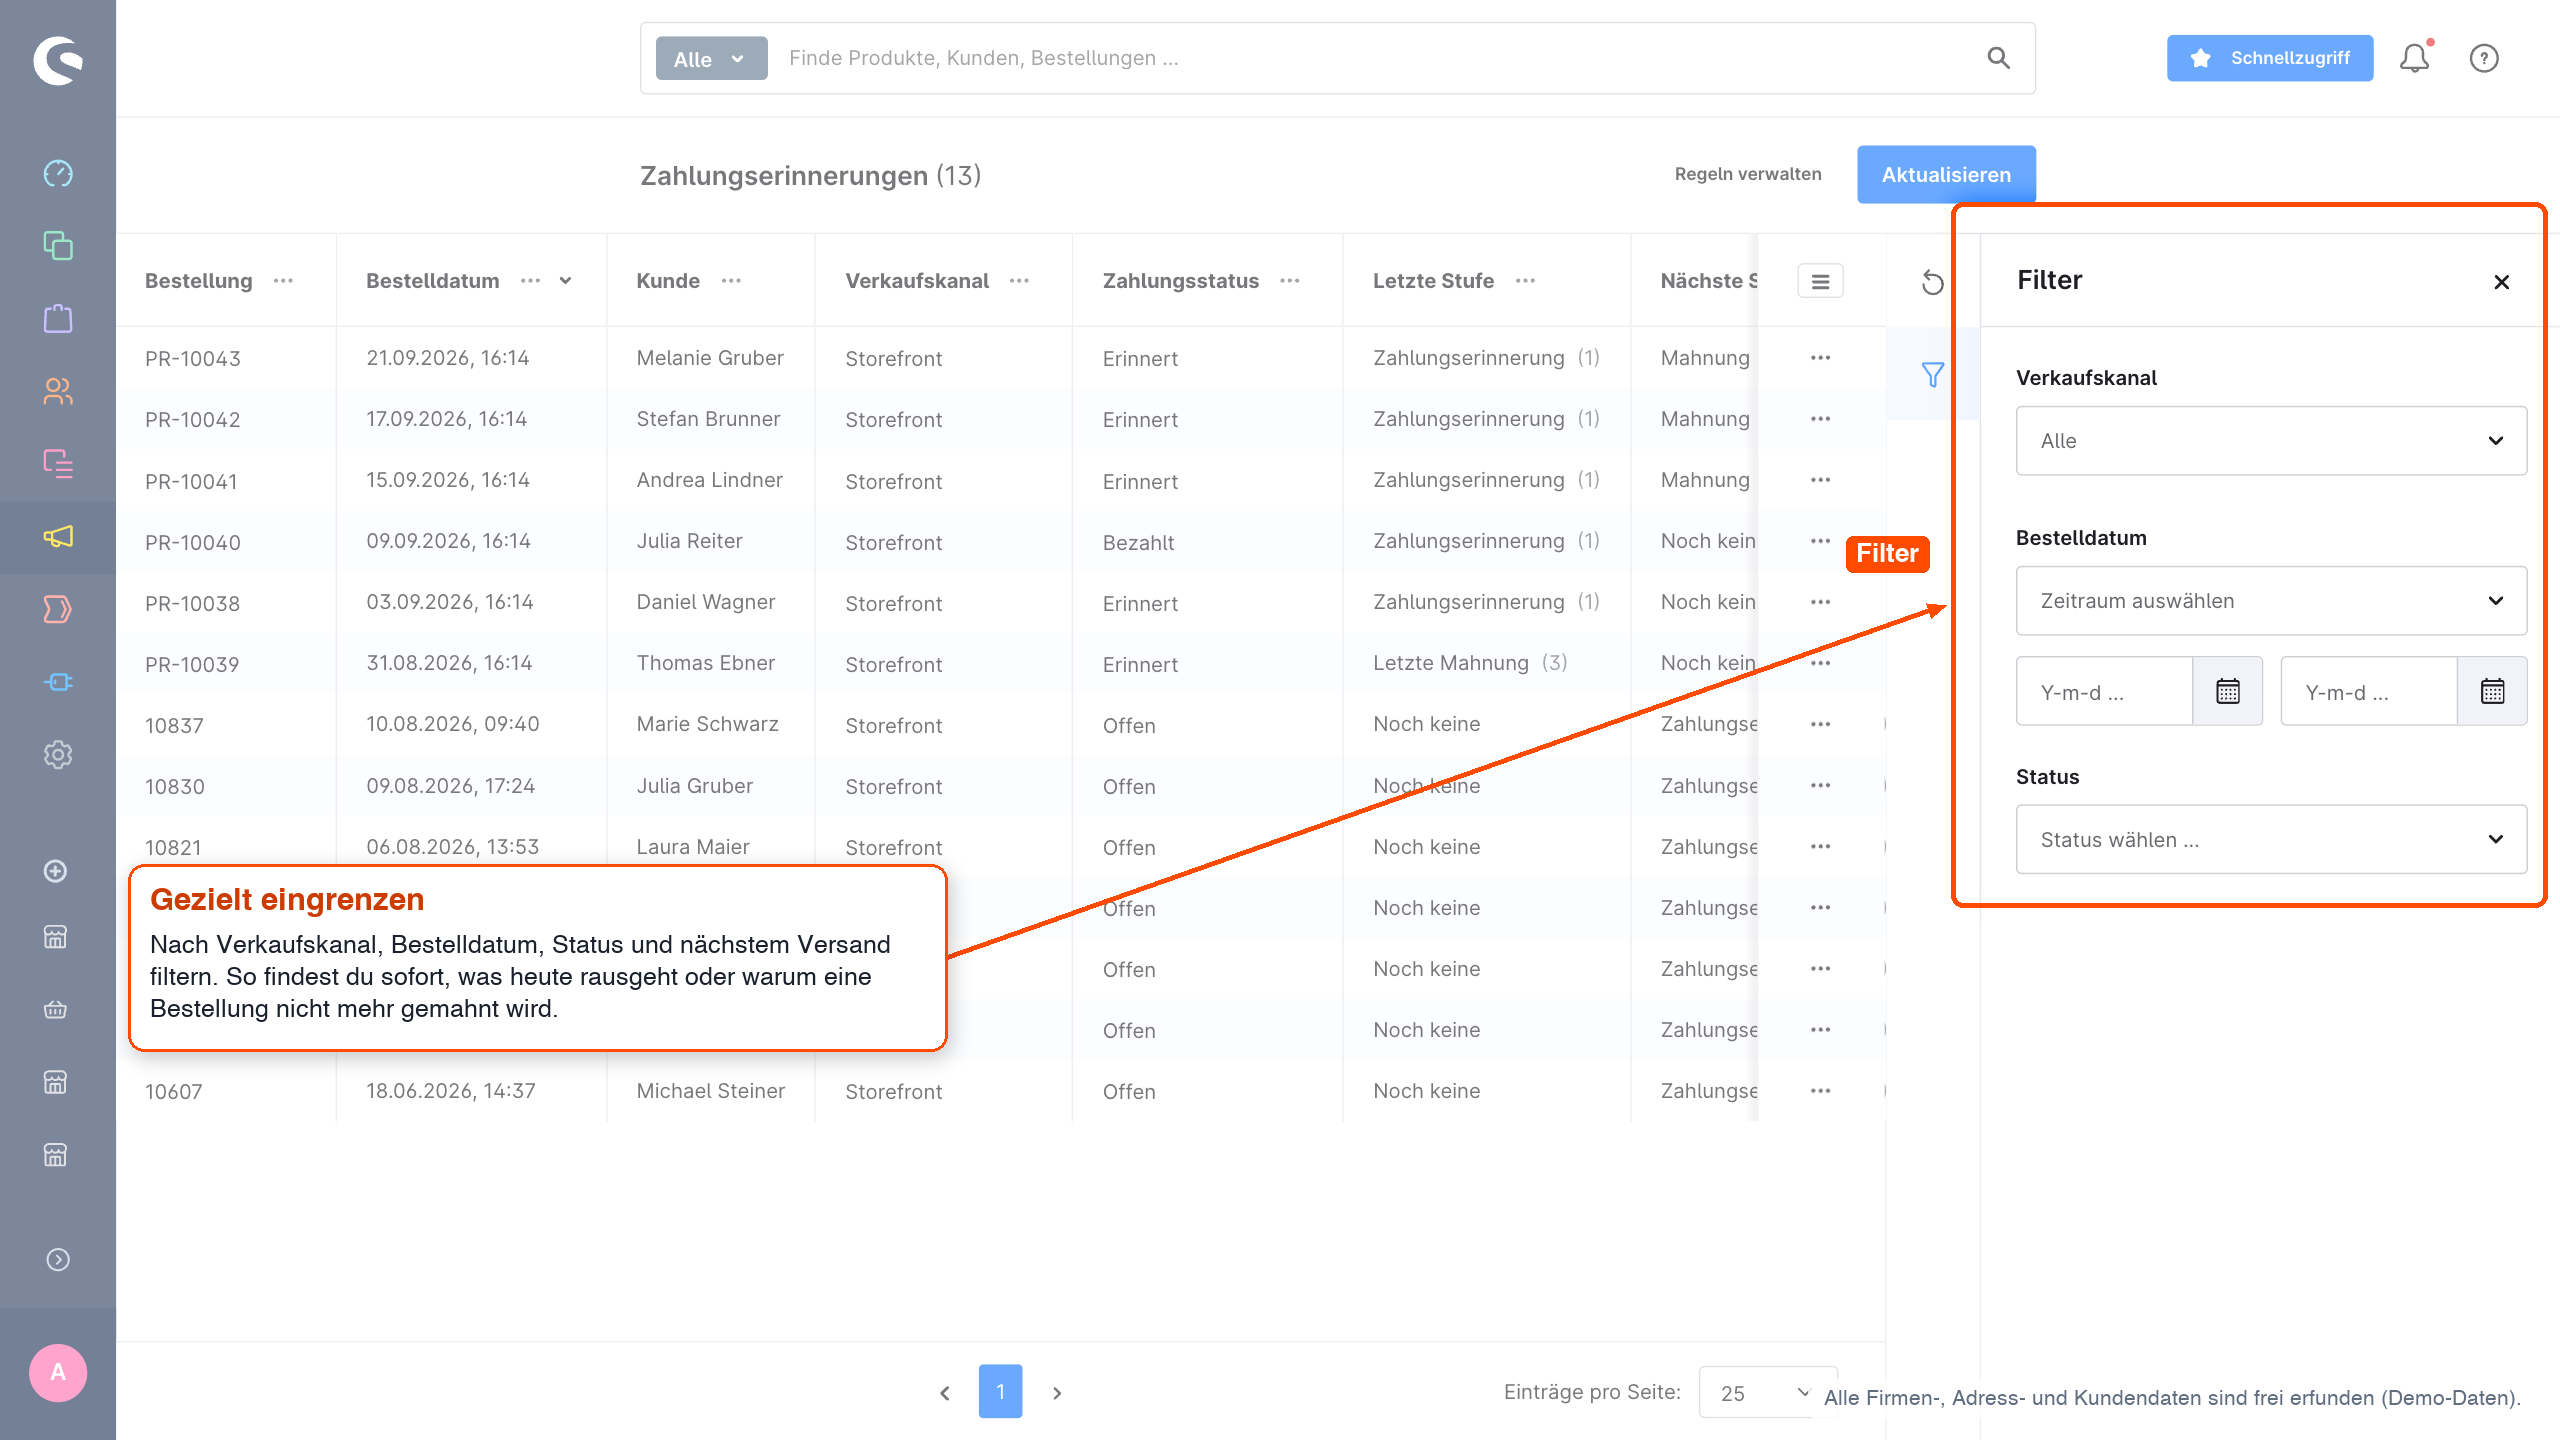Viewport: 2560px width, 1440px height.
Task: Open row actions for order 10837
Action: coord(1820,724)
